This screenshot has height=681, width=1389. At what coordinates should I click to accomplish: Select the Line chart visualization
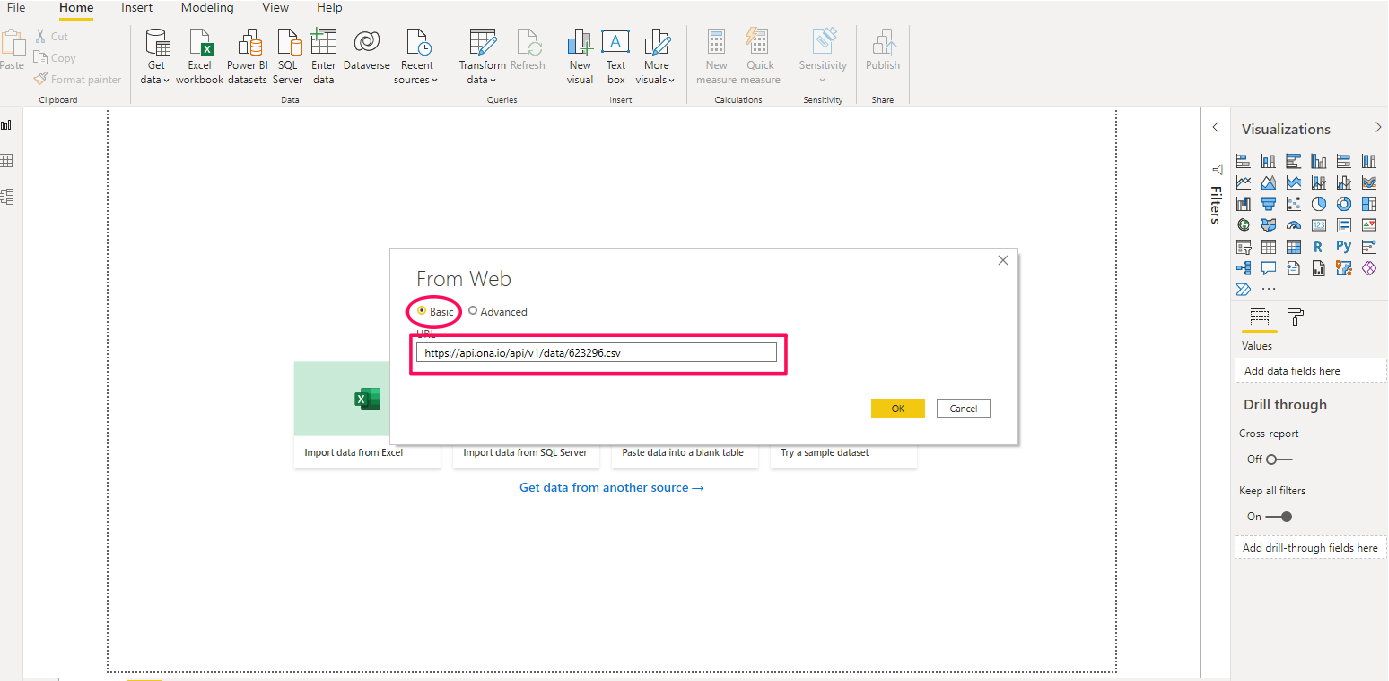[1244, 182]
